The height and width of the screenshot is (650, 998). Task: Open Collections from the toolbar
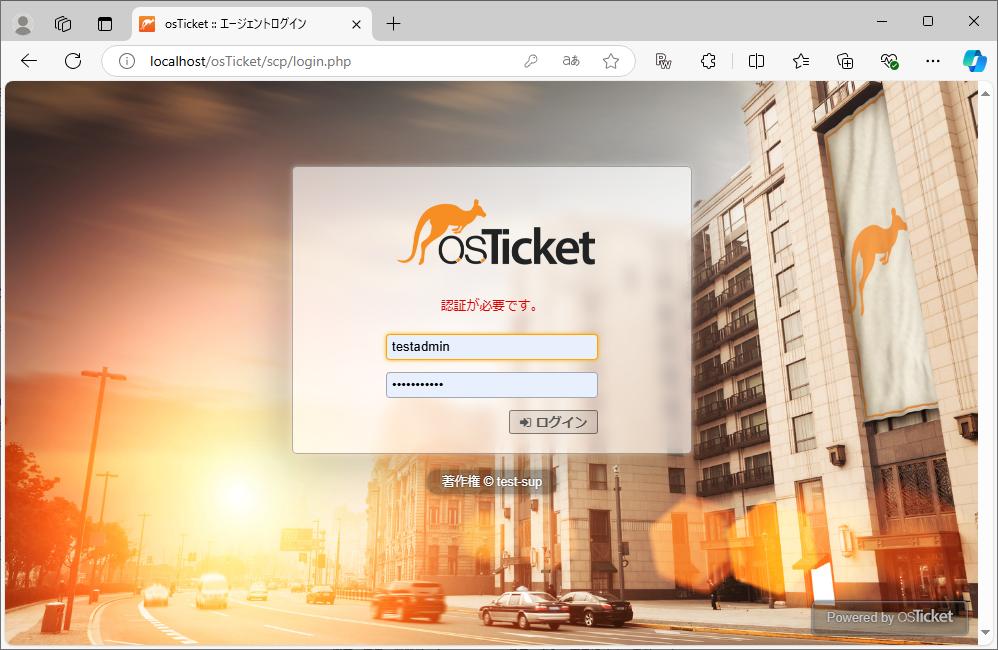pos(845,61)
